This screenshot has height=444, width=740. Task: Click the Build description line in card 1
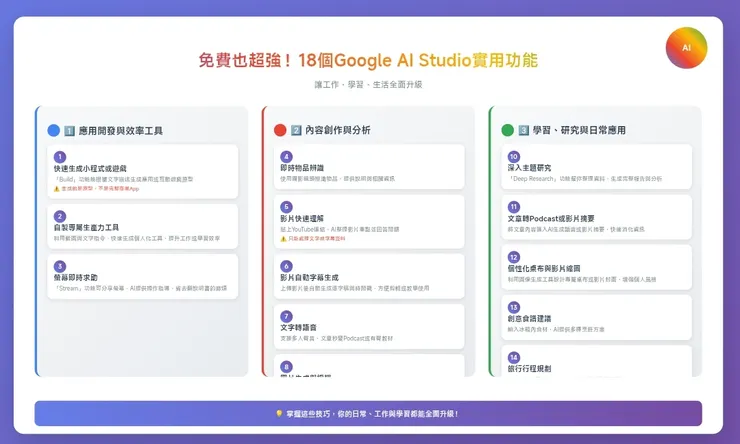click(124, 179)
